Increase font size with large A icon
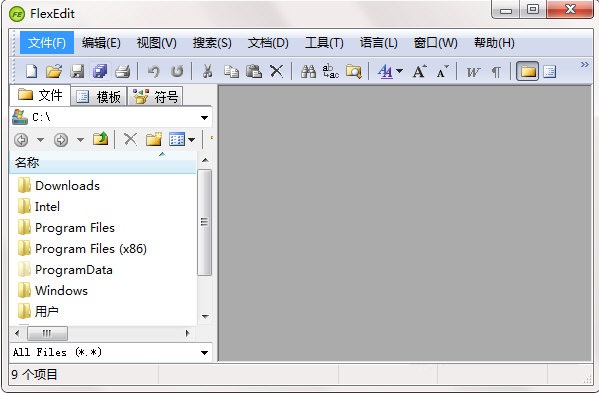Screen dimensions: 599x393 pos(419,71)
